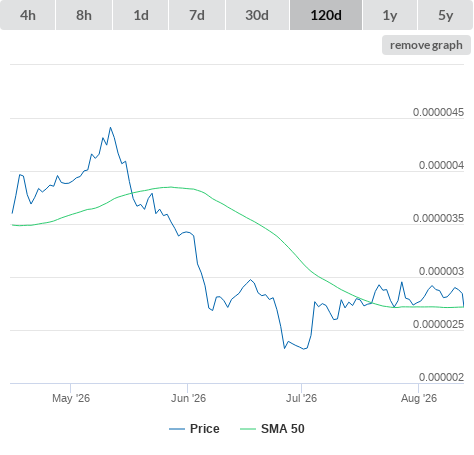Viewport: 474px width, 455px height.
Task: Click the remove graph button
Action: click(x=426, y=45)
